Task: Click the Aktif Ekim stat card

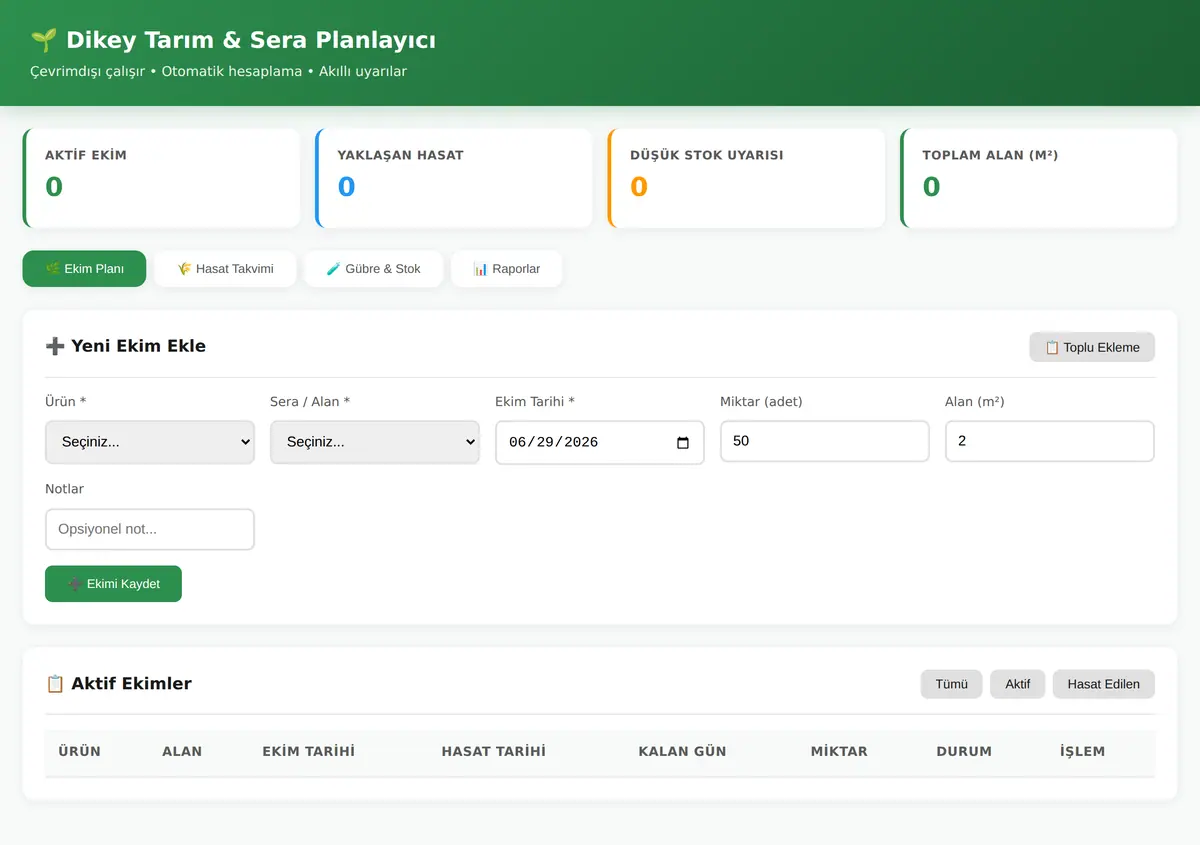Action: click(x=161, y=178)
